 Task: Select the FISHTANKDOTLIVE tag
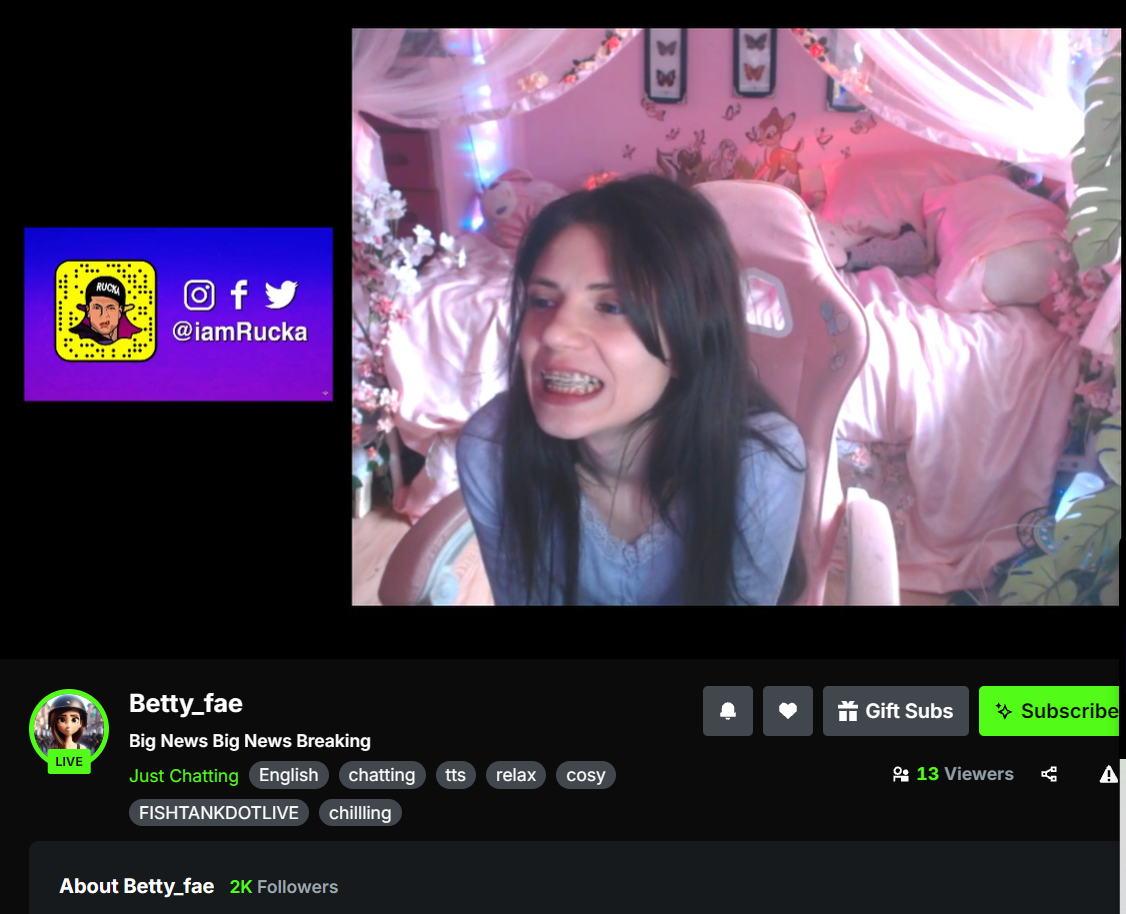tap(219, 813)
